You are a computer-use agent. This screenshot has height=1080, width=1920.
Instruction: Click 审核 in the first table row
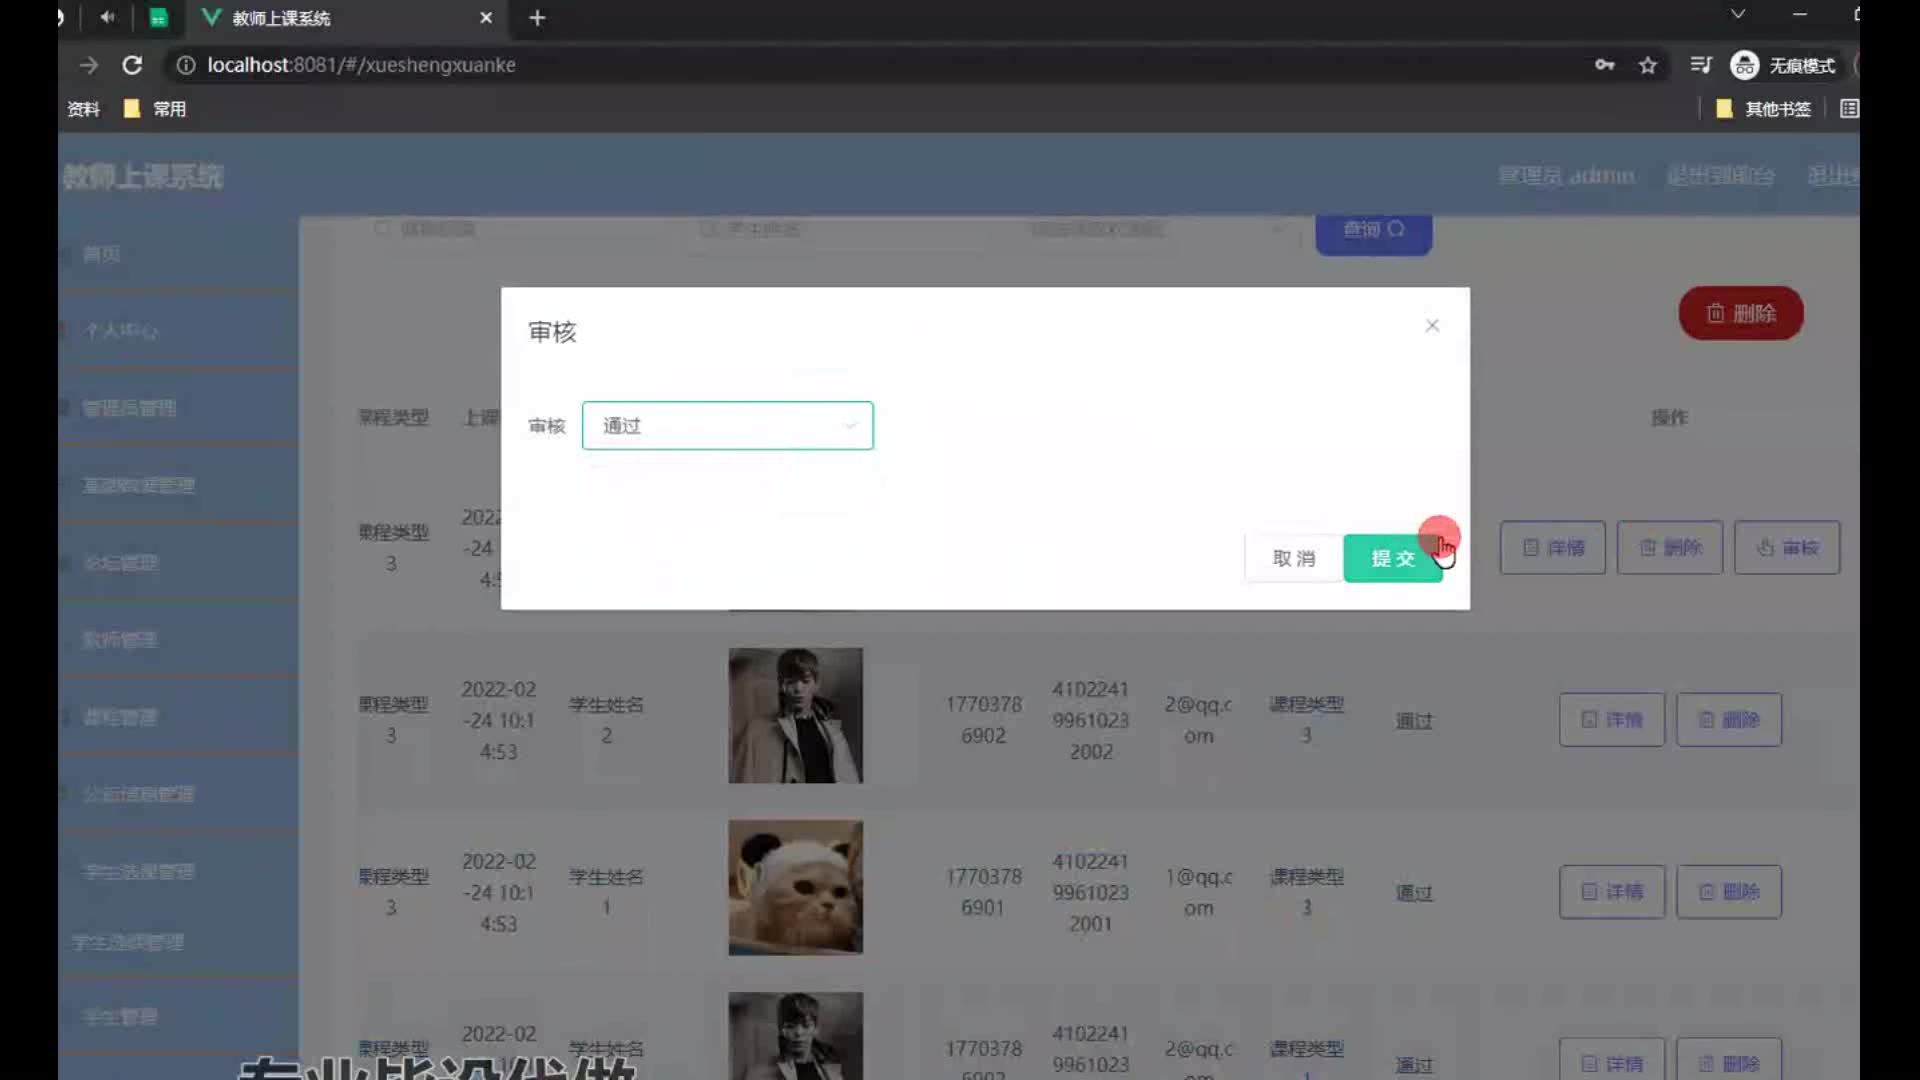point(1786,547)
